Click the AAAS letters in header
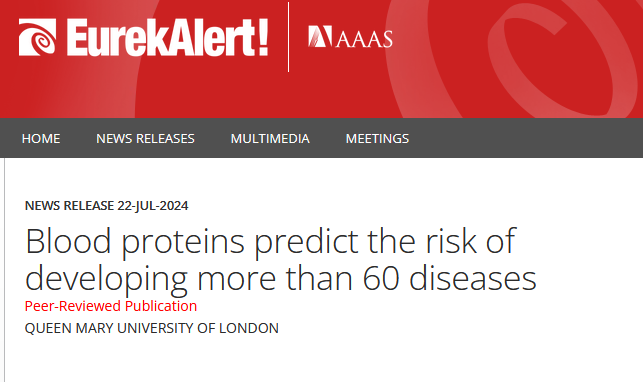This screenshot has height=382, width=643. coord(364,39)
